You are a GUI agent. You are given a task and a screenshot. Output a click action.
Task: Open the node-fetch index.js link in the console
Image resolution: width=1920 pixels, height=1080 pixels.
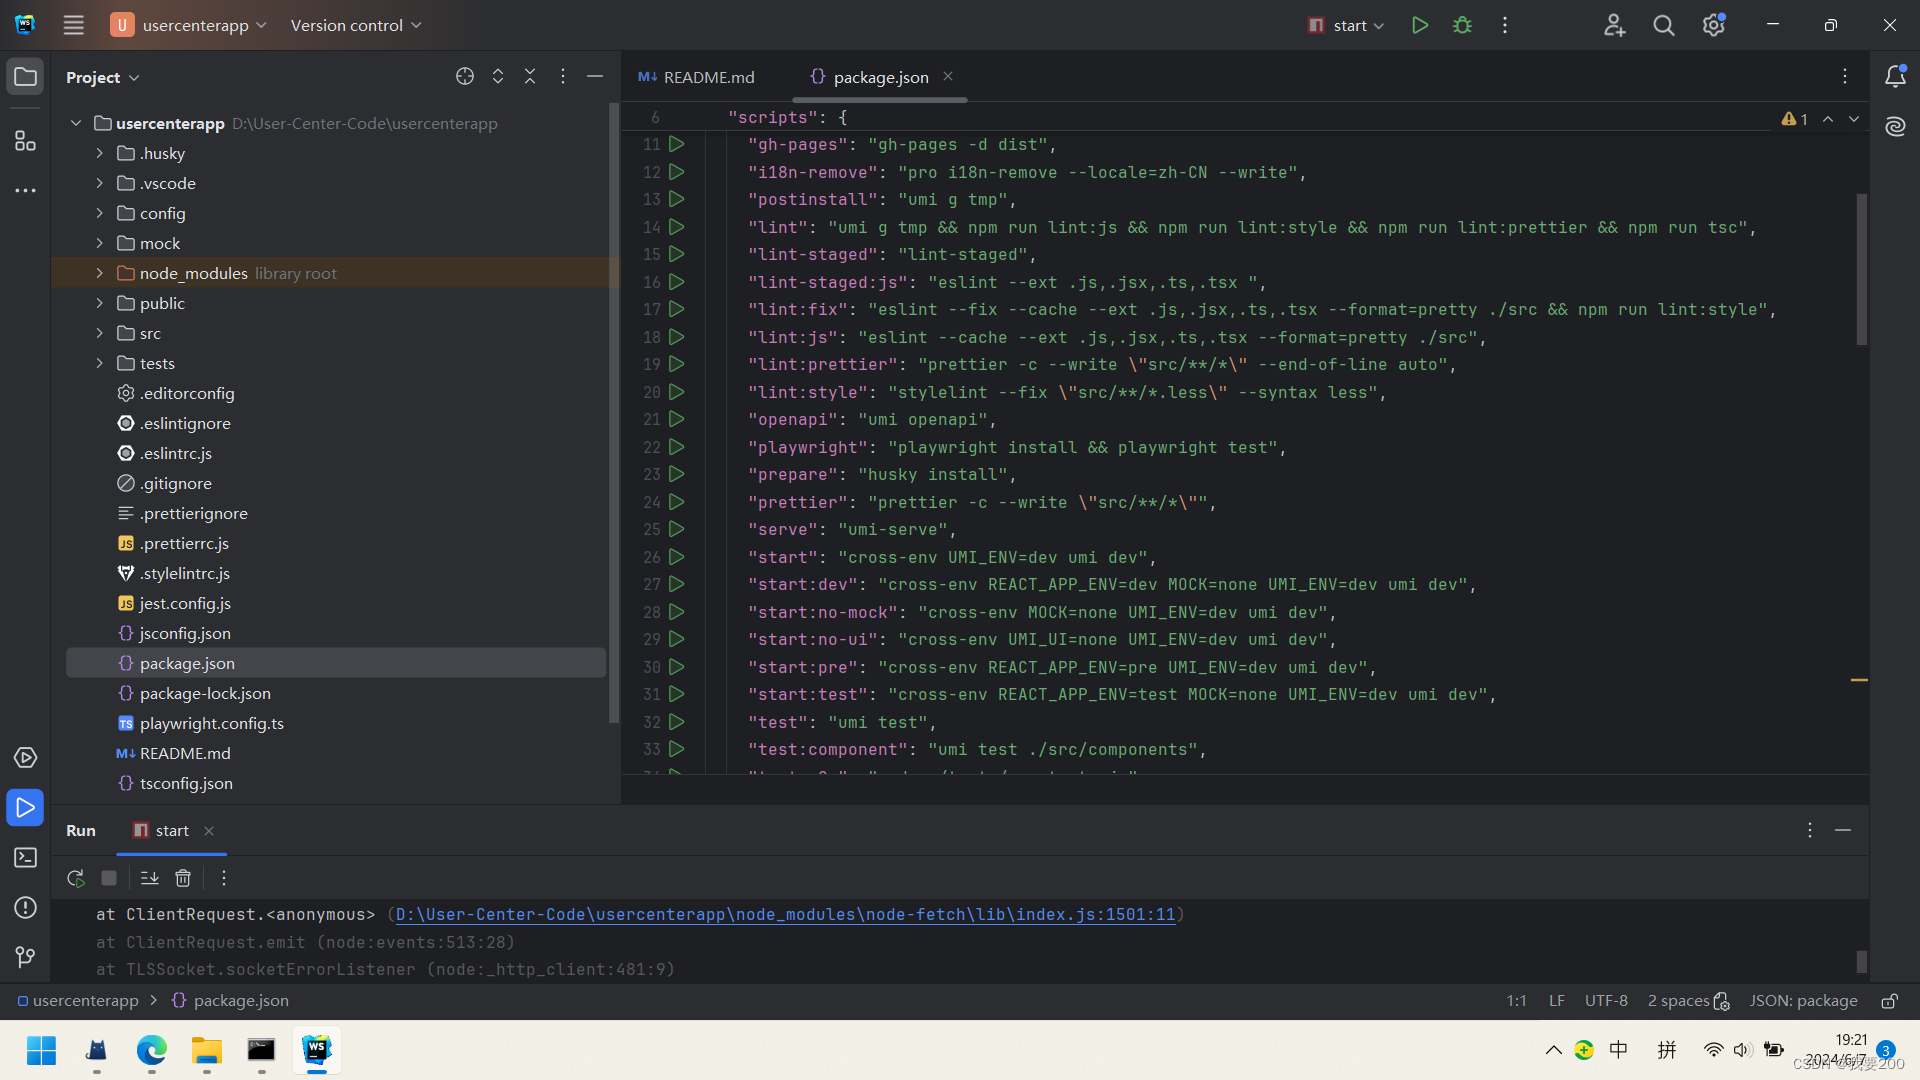[785, 915]
